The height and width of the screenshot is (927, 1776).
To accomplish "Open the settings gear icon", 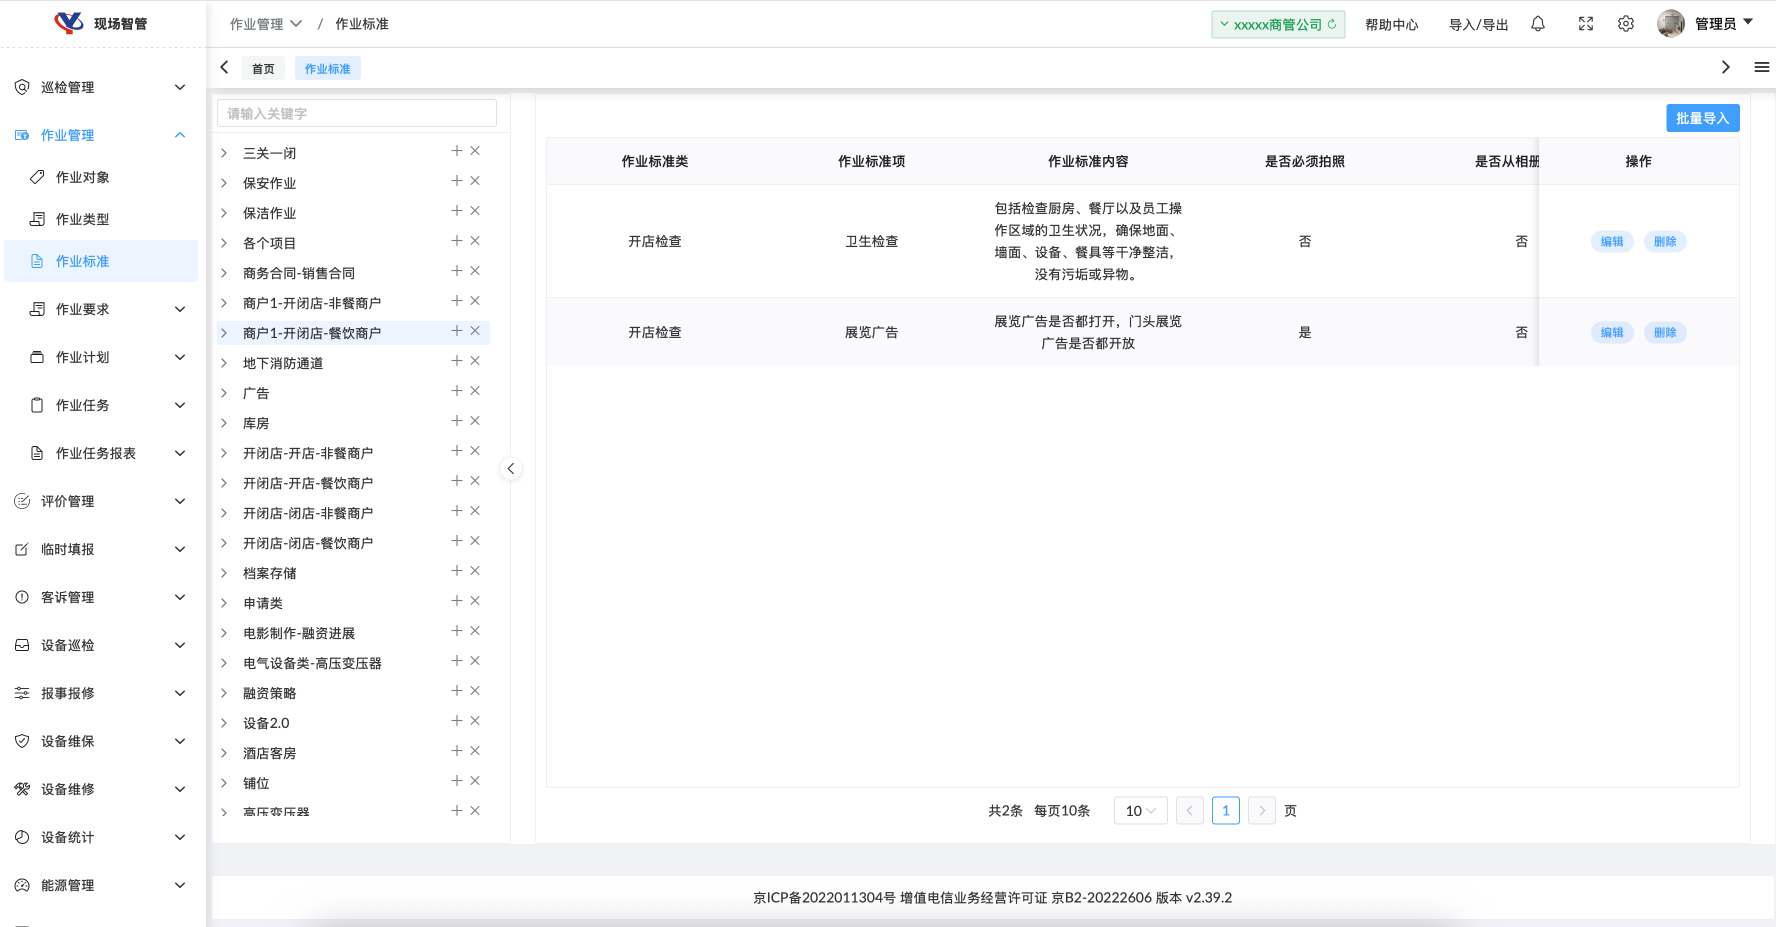I will pyautogui.click(x=1626, y=24).
